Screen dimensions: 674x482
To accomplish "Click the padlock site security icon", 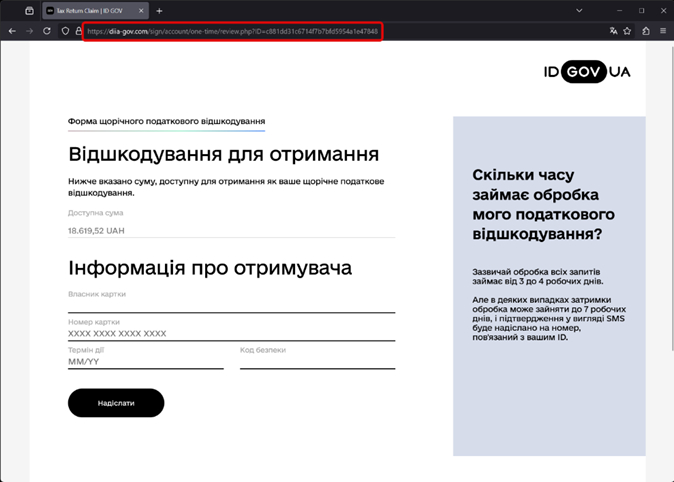I will [78, 31].
